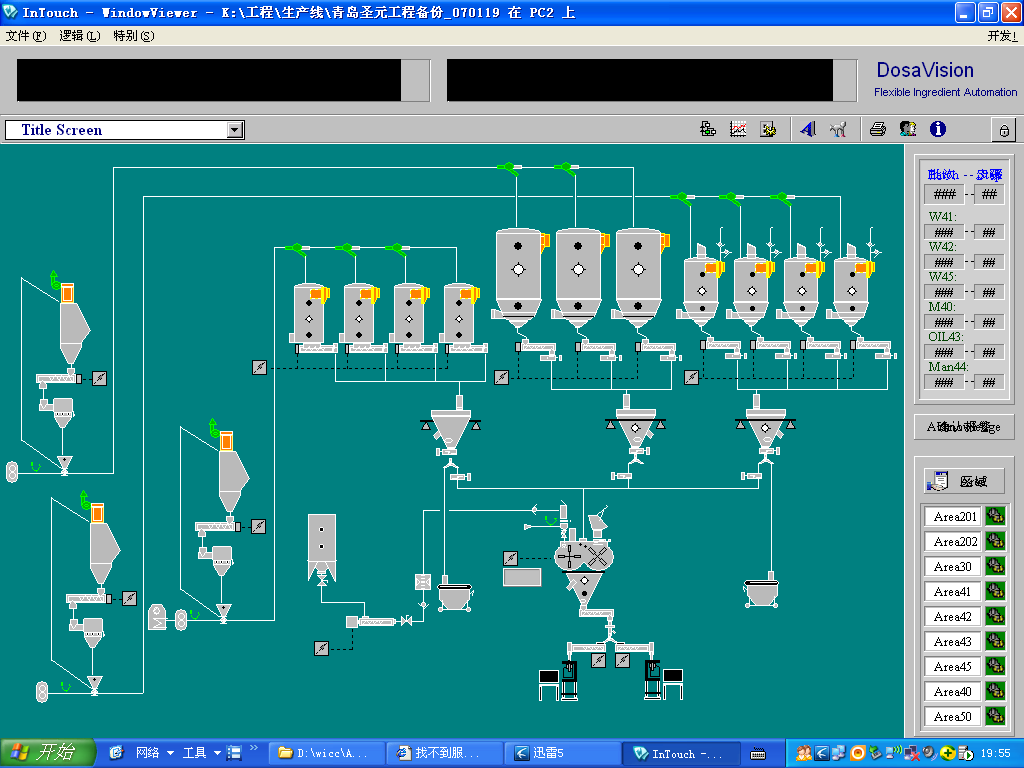Viewport: 1024px width, 768px height.
Task: Click the Windows 开始 Start button
Action: pos(48,753)
